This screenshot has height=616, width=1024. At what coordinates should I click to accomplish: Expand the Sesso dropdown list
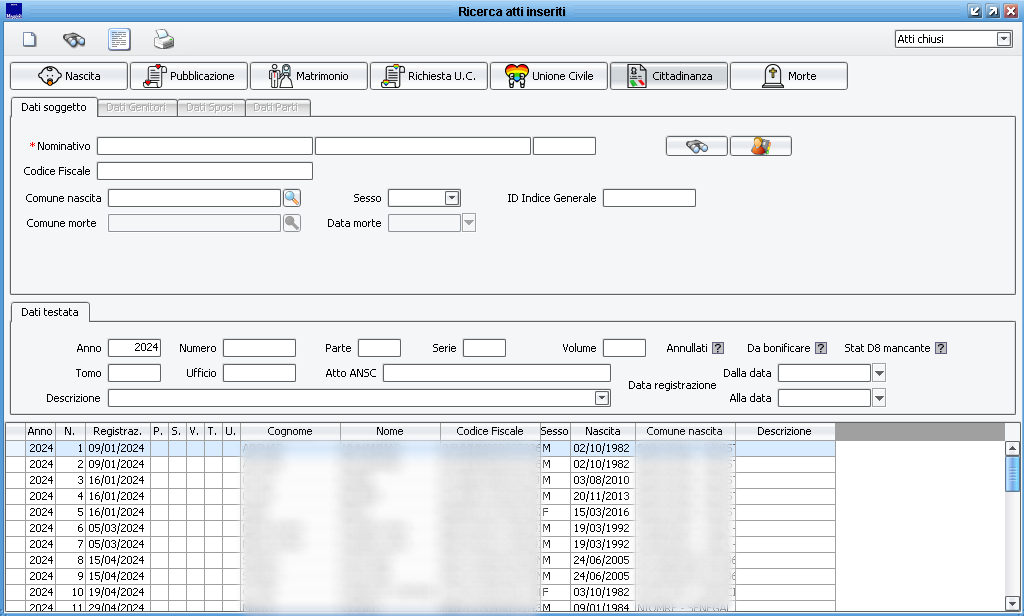[452, 198]
